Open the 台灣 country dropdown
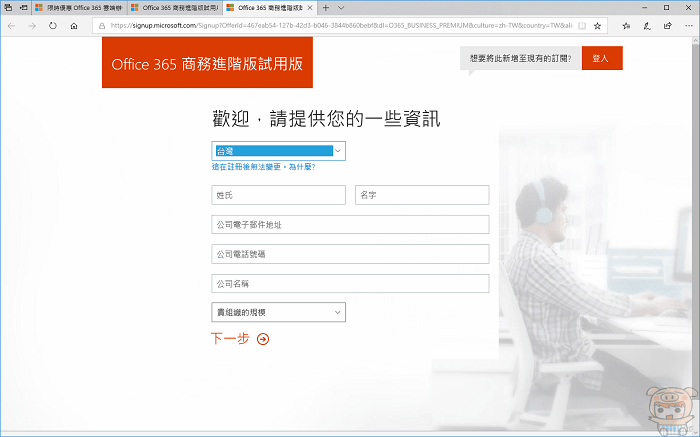Screen dimensions: 700x437 coord(278,151)
